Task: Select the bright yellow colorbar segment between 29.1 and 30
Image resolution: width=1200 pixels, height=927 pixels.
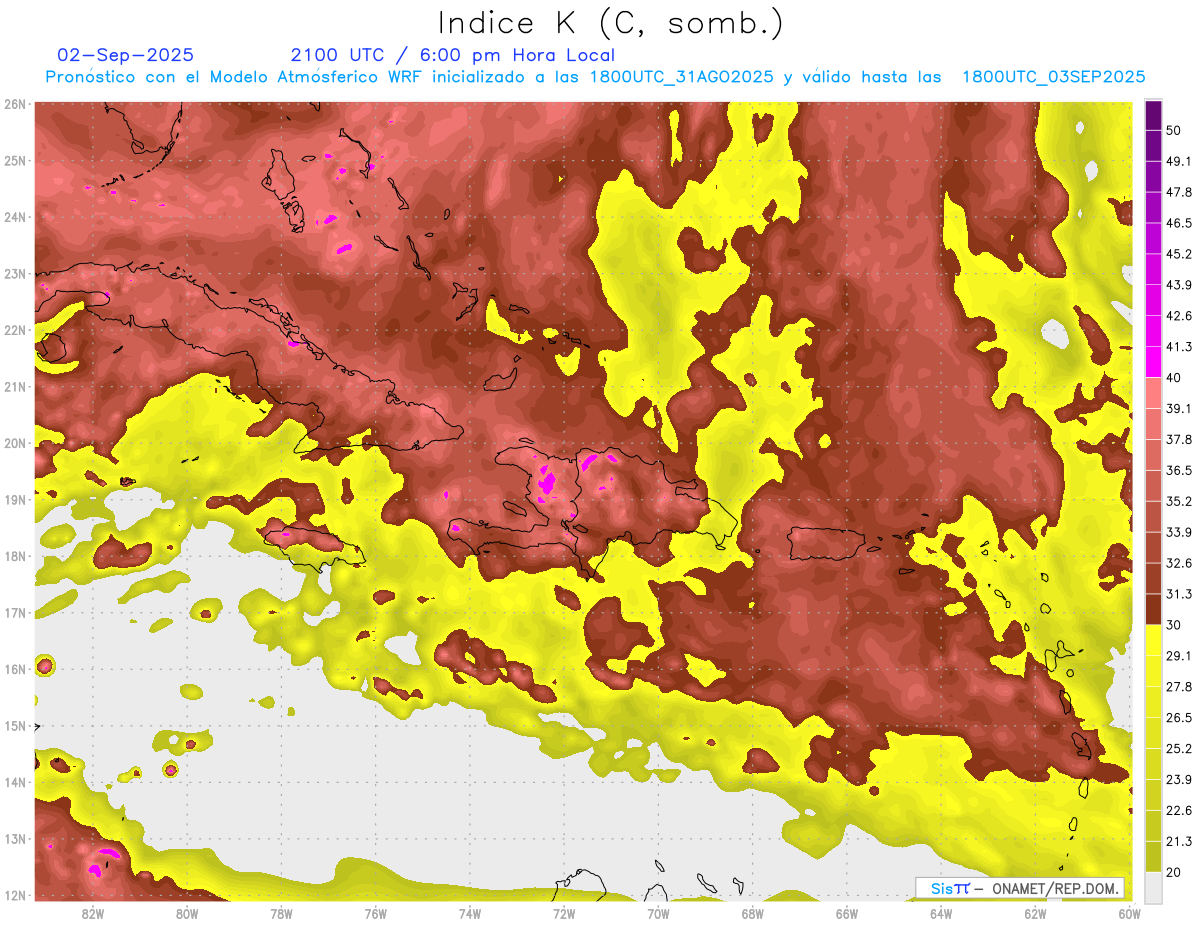Action: pos(1153,641)
